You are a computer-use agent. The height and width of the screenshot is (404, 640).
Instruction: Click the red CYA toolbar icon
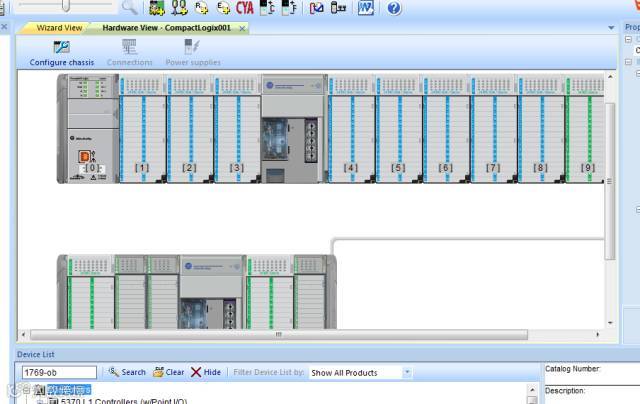(x=245, y=7)
